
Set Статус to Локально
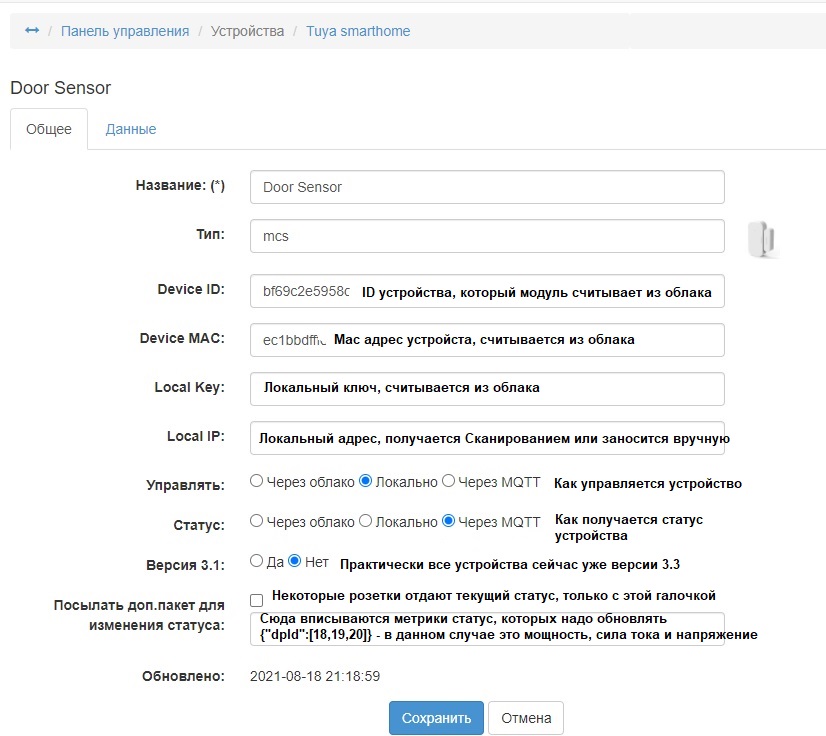tap(366, 521)
